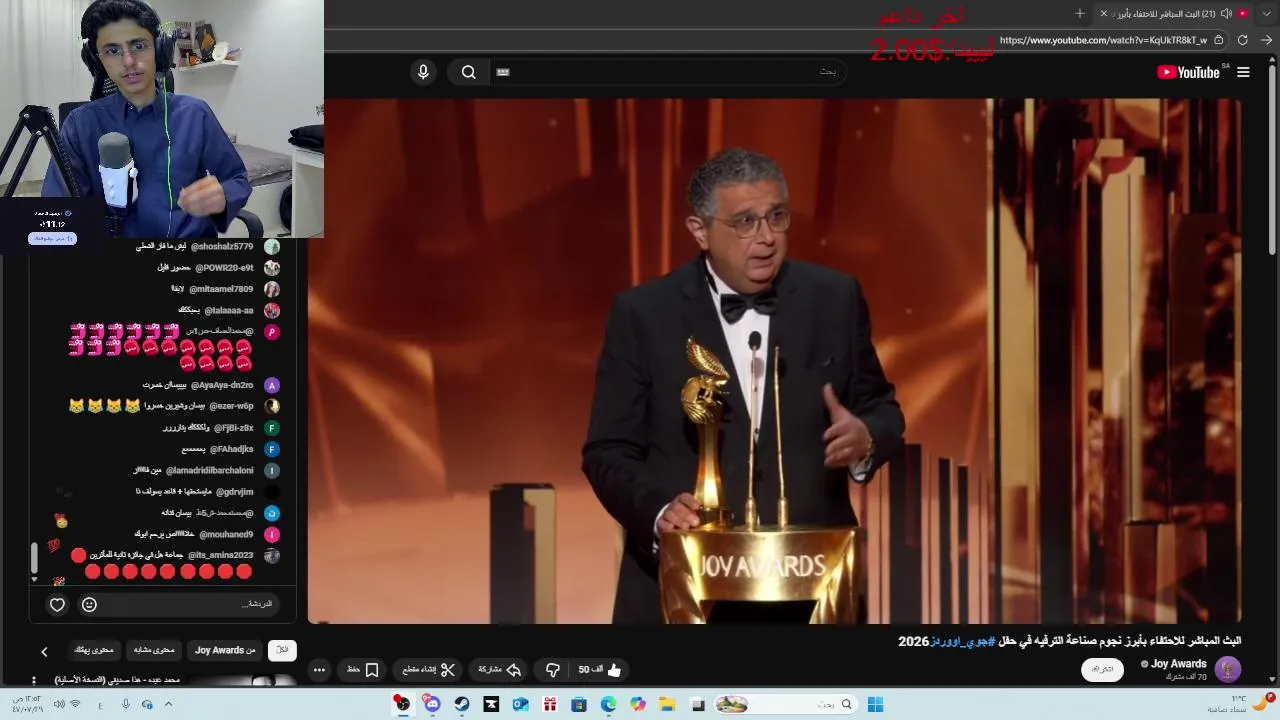The width and height of the screenshot is (1280, 720).
Task: Click @FAhadjks chat message
Action: (x=218, y=449)
